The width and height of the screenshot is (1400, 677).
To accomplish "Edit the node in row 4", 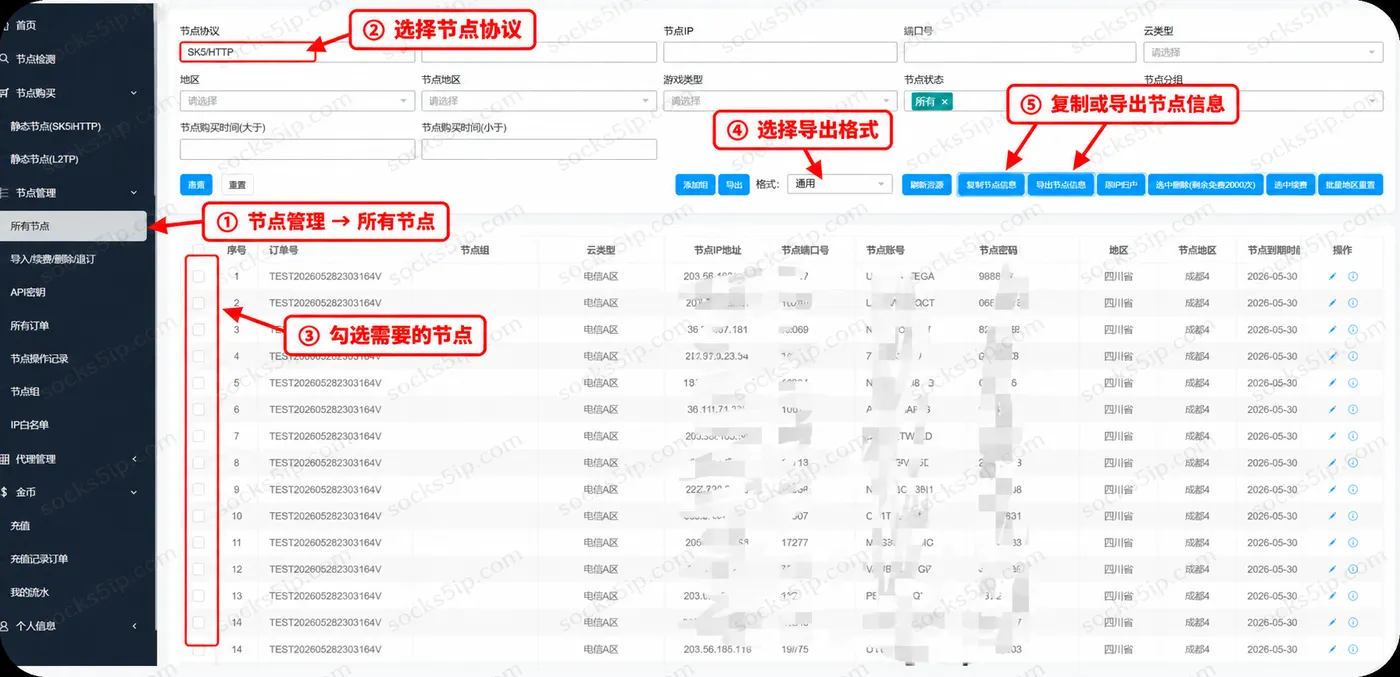I will tap(1332, 356).
